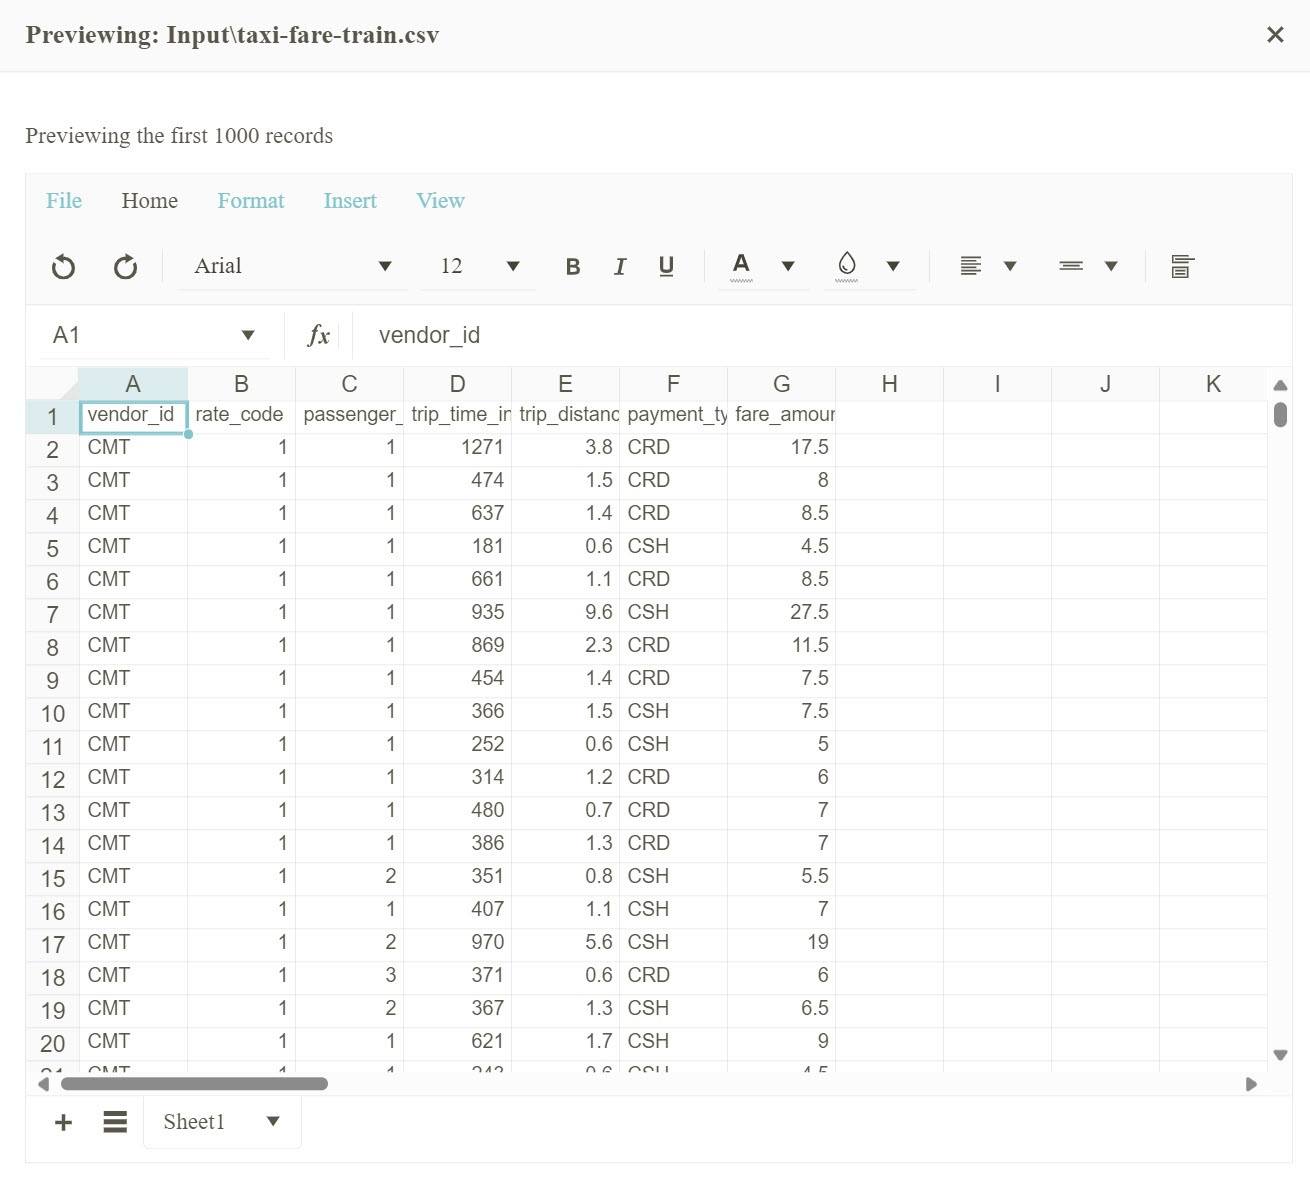Click the Undo arrow icon

[x=63, y=267]
